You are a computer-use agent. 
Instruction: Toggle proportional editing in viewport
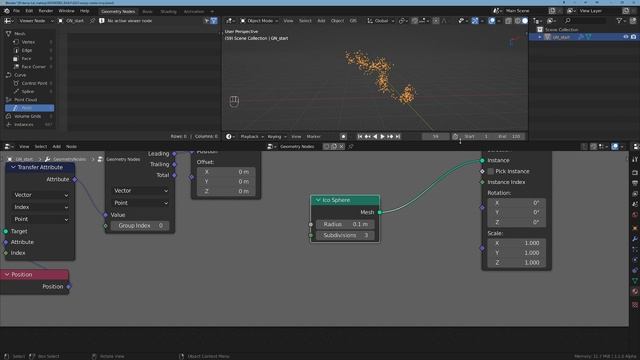436,20
